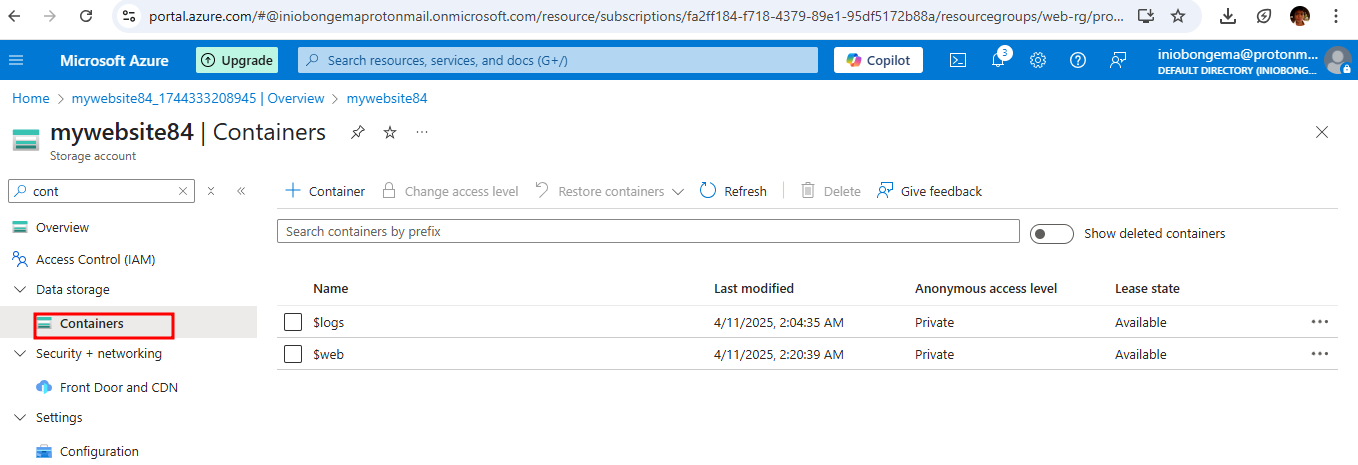
Task: Click the browser address bar URL
Action: (x=636, y=16)
